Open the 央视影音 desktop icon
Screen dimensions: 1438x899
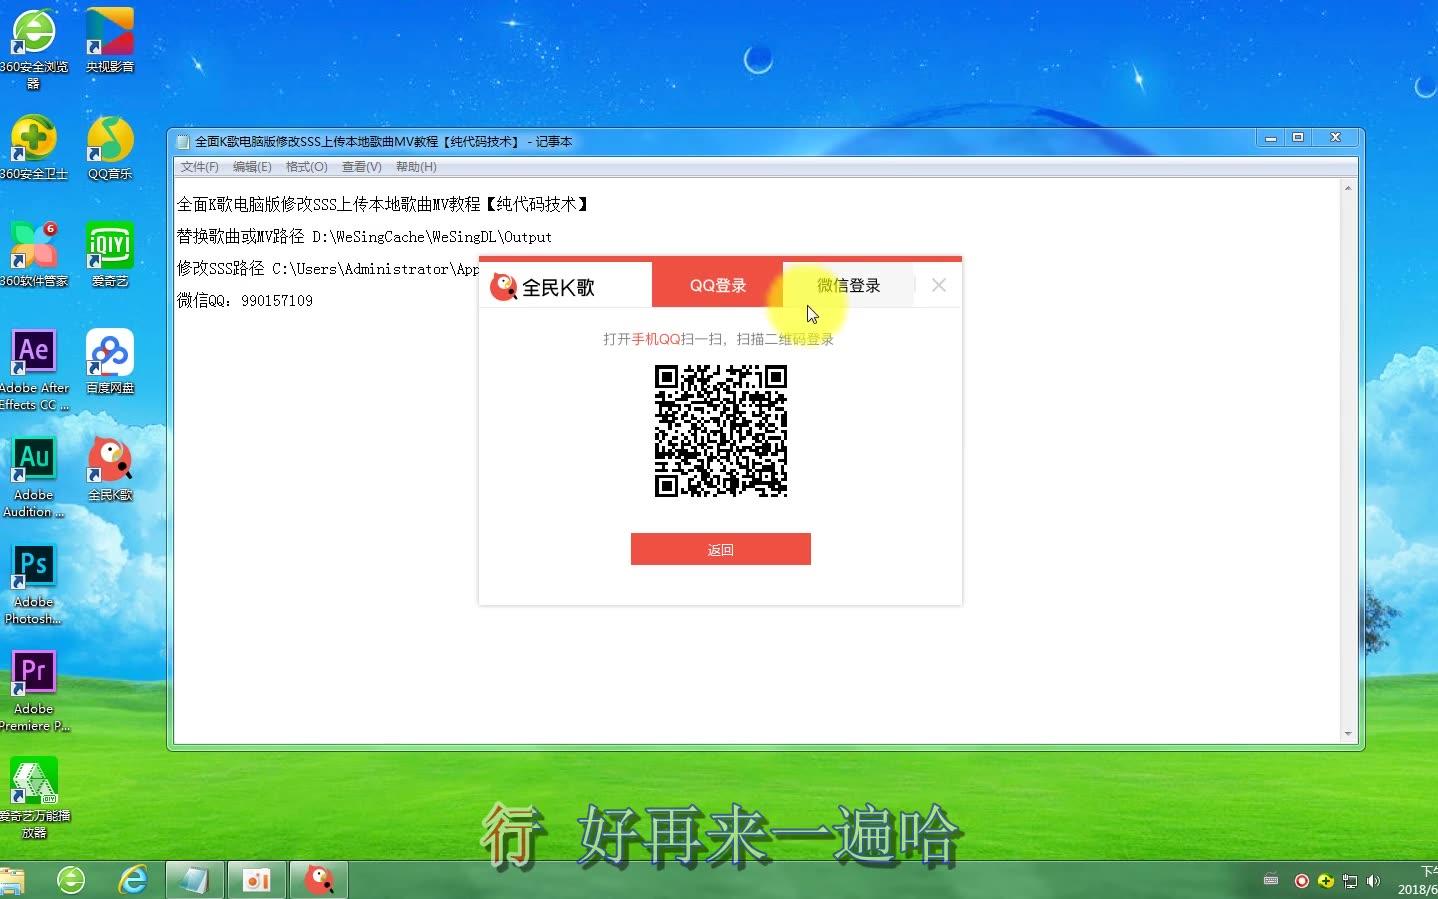coord(110,40)
